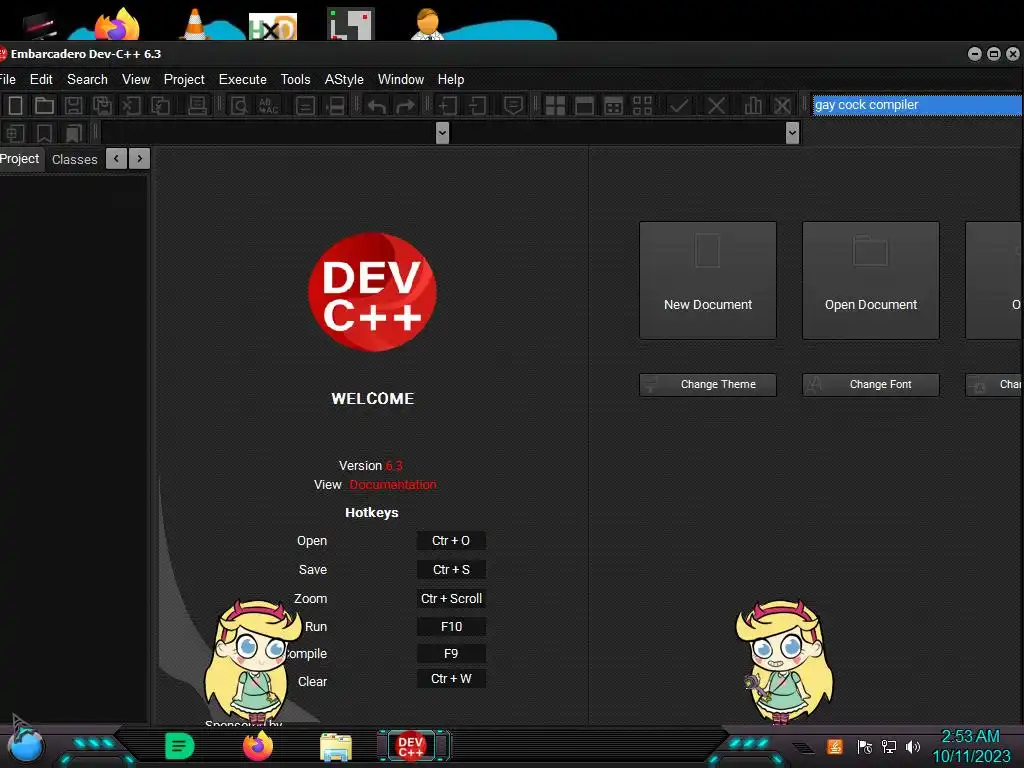Screen dimensions: 1024x768
Task: Open the Search menu
Action: tap(88, 79)
